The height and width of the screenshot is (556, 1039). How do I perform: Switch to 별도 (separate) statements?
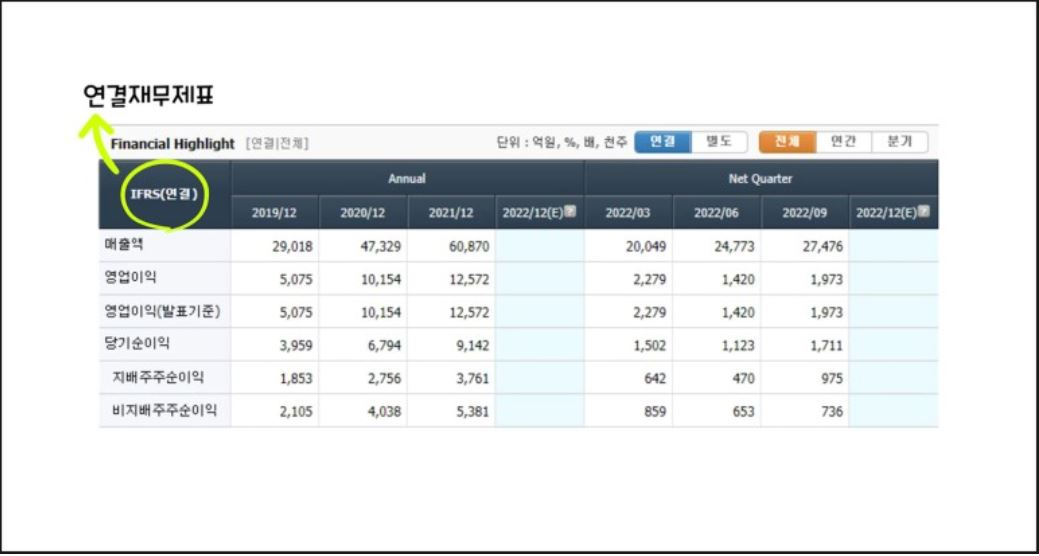click(719, 142)
